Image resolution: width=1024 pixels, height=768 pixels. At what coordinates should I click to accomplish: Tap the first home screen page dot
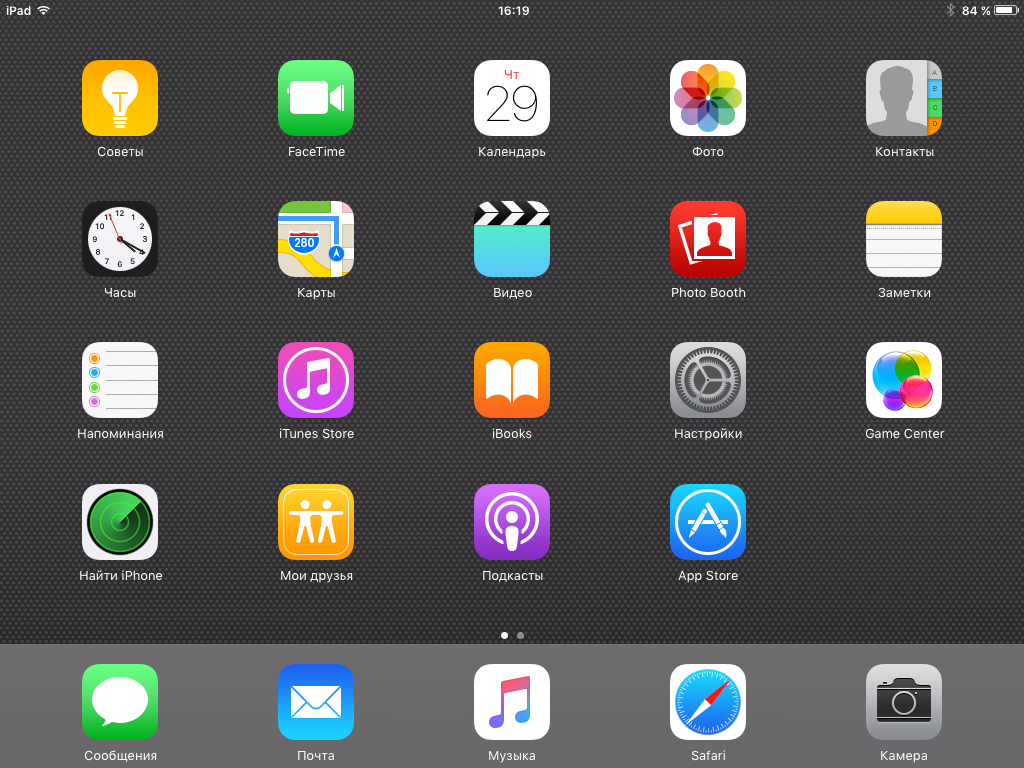point(504,635)
